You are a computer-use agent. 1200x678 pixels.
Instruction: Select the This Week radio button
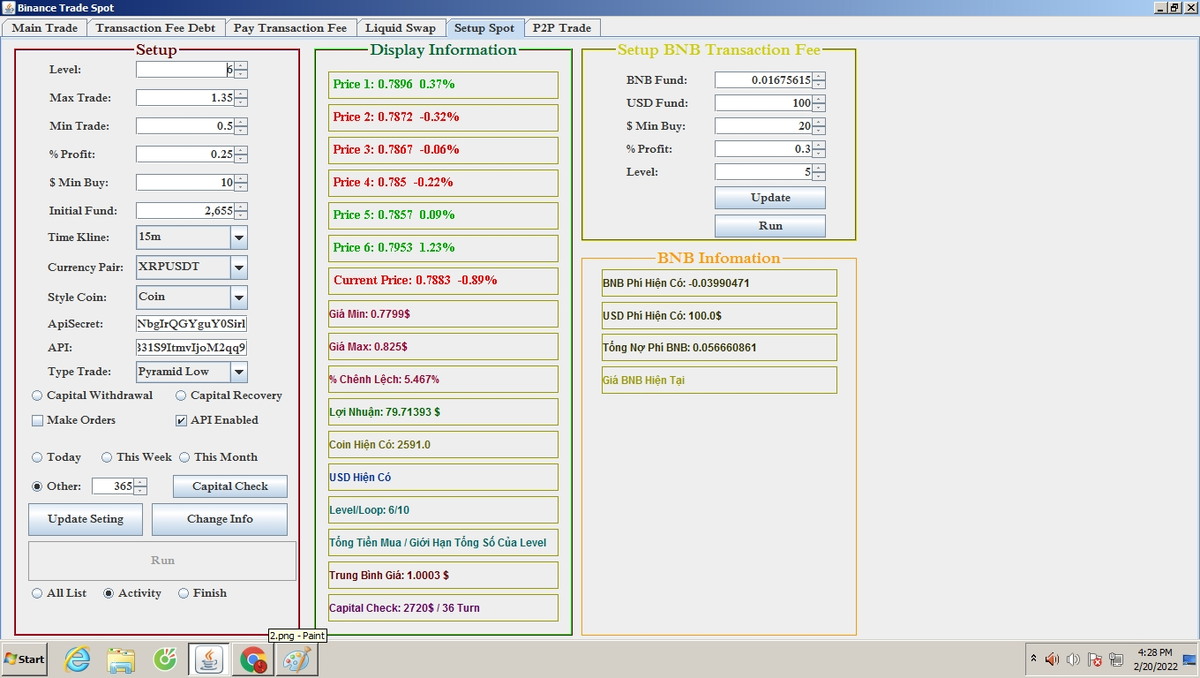(106, 457)
